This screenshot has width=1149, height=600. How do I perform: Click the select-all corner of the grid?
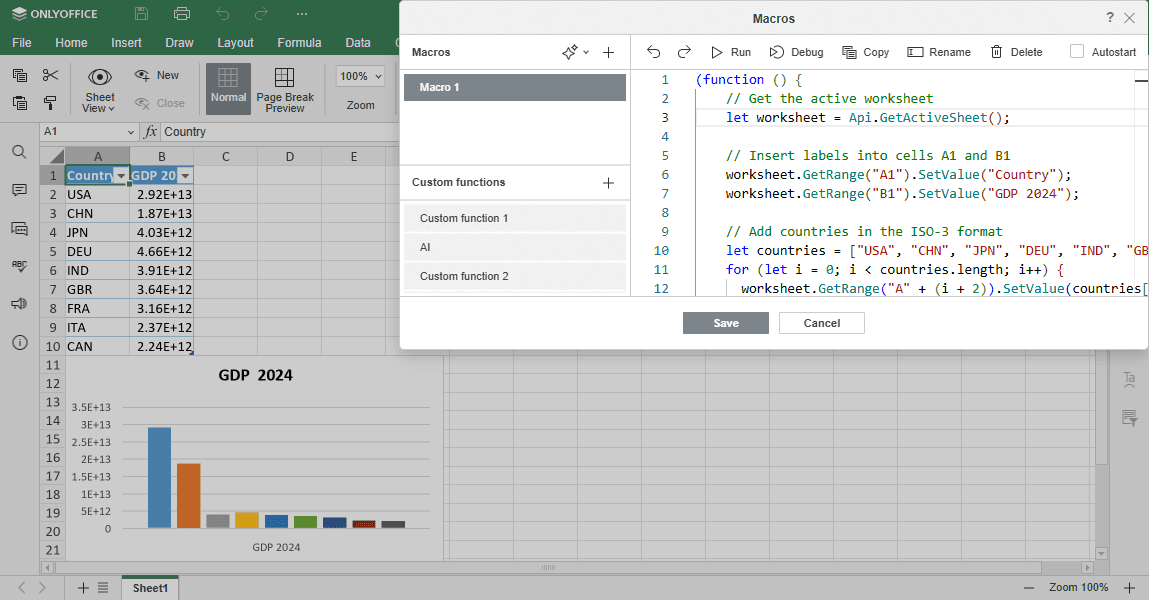tap(53, 156)
